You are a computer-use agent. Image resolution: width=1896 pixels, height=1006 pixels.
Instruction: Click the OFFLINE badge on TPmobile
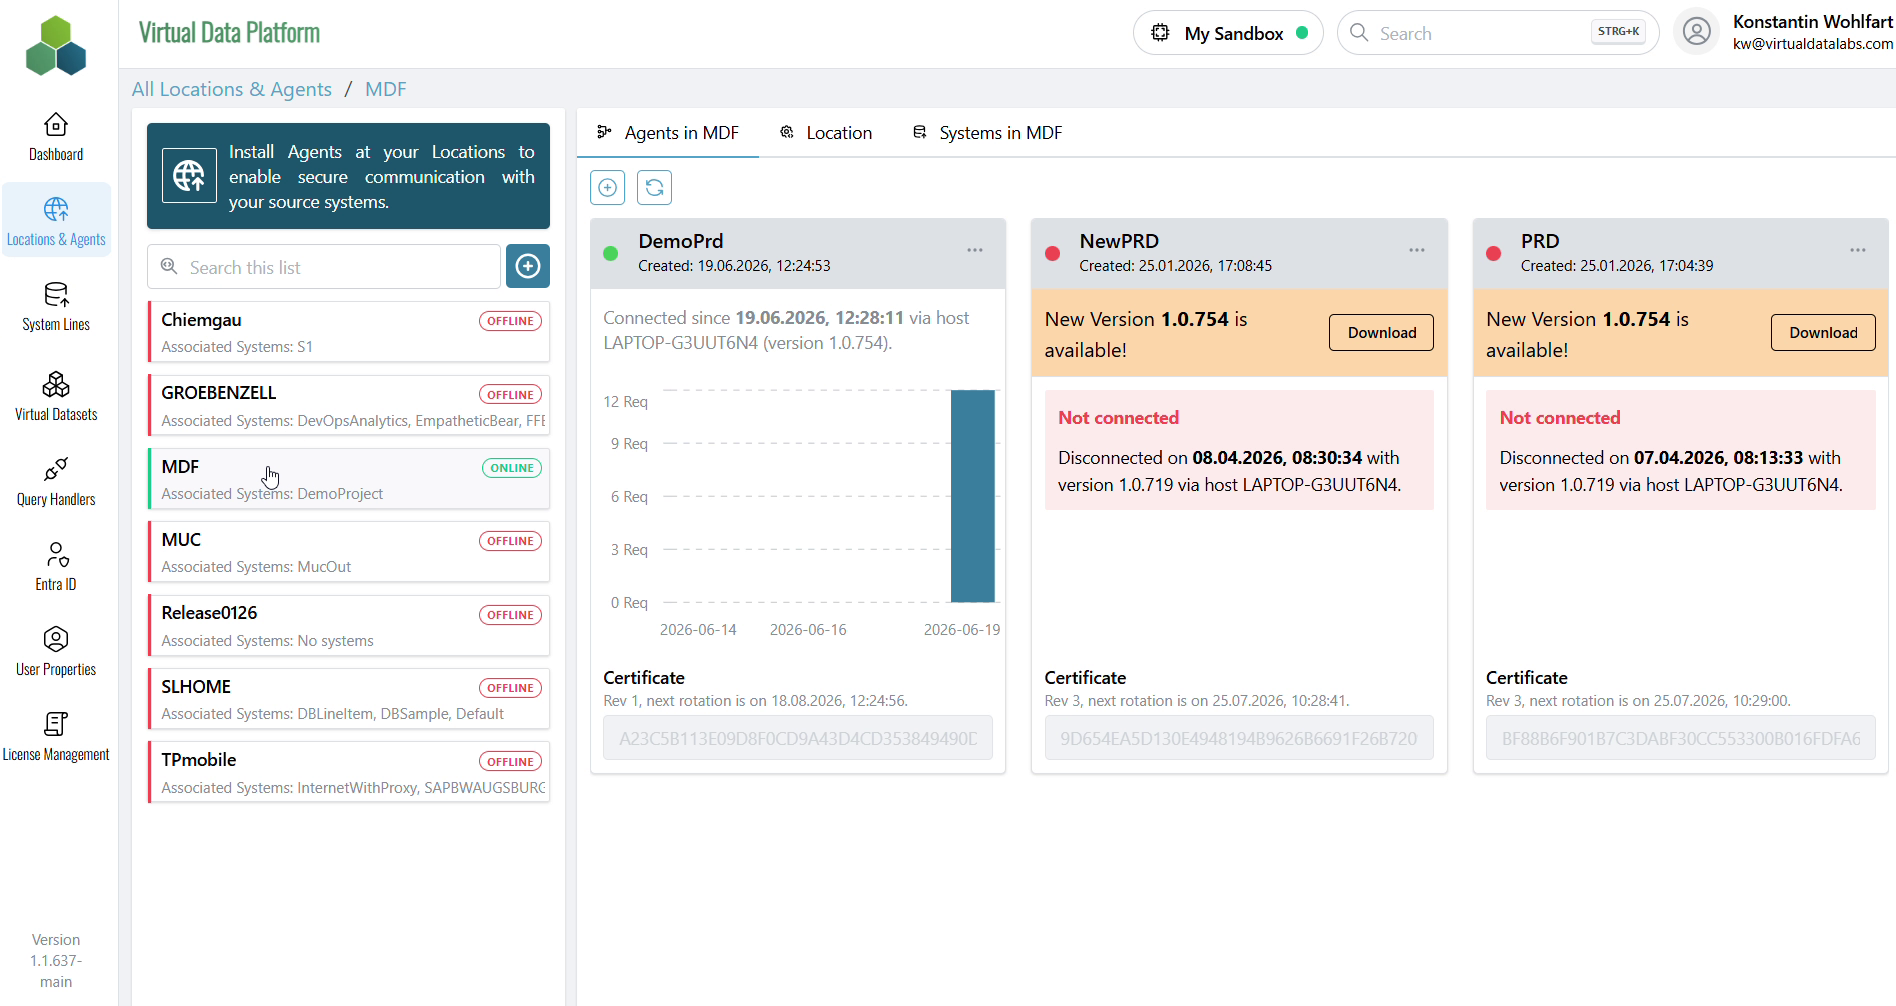pos(510,762)
